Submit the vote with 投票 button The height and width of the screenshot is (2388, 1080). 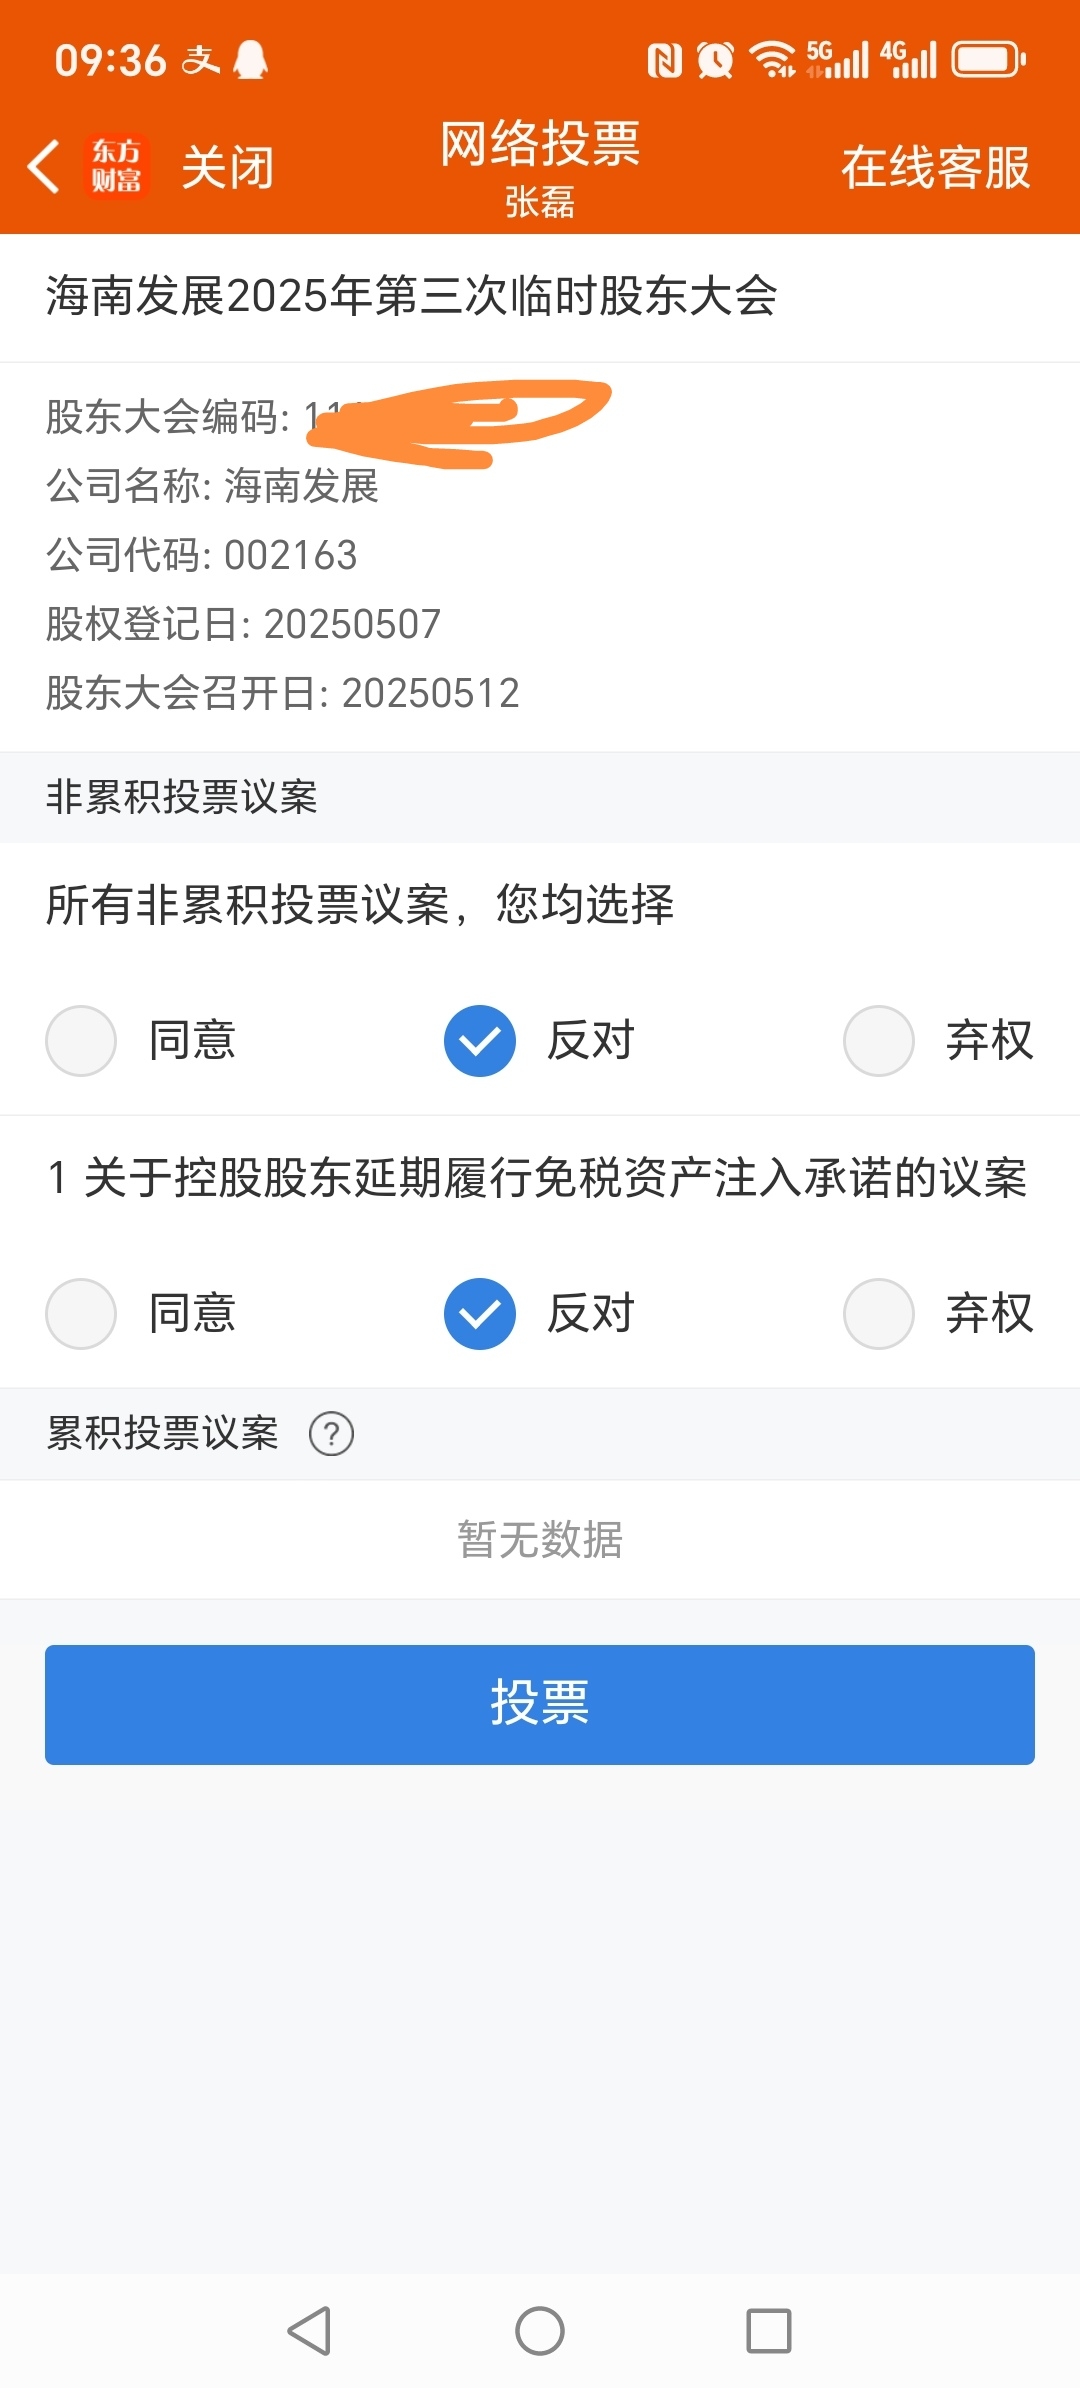(x=540, y=1704)
